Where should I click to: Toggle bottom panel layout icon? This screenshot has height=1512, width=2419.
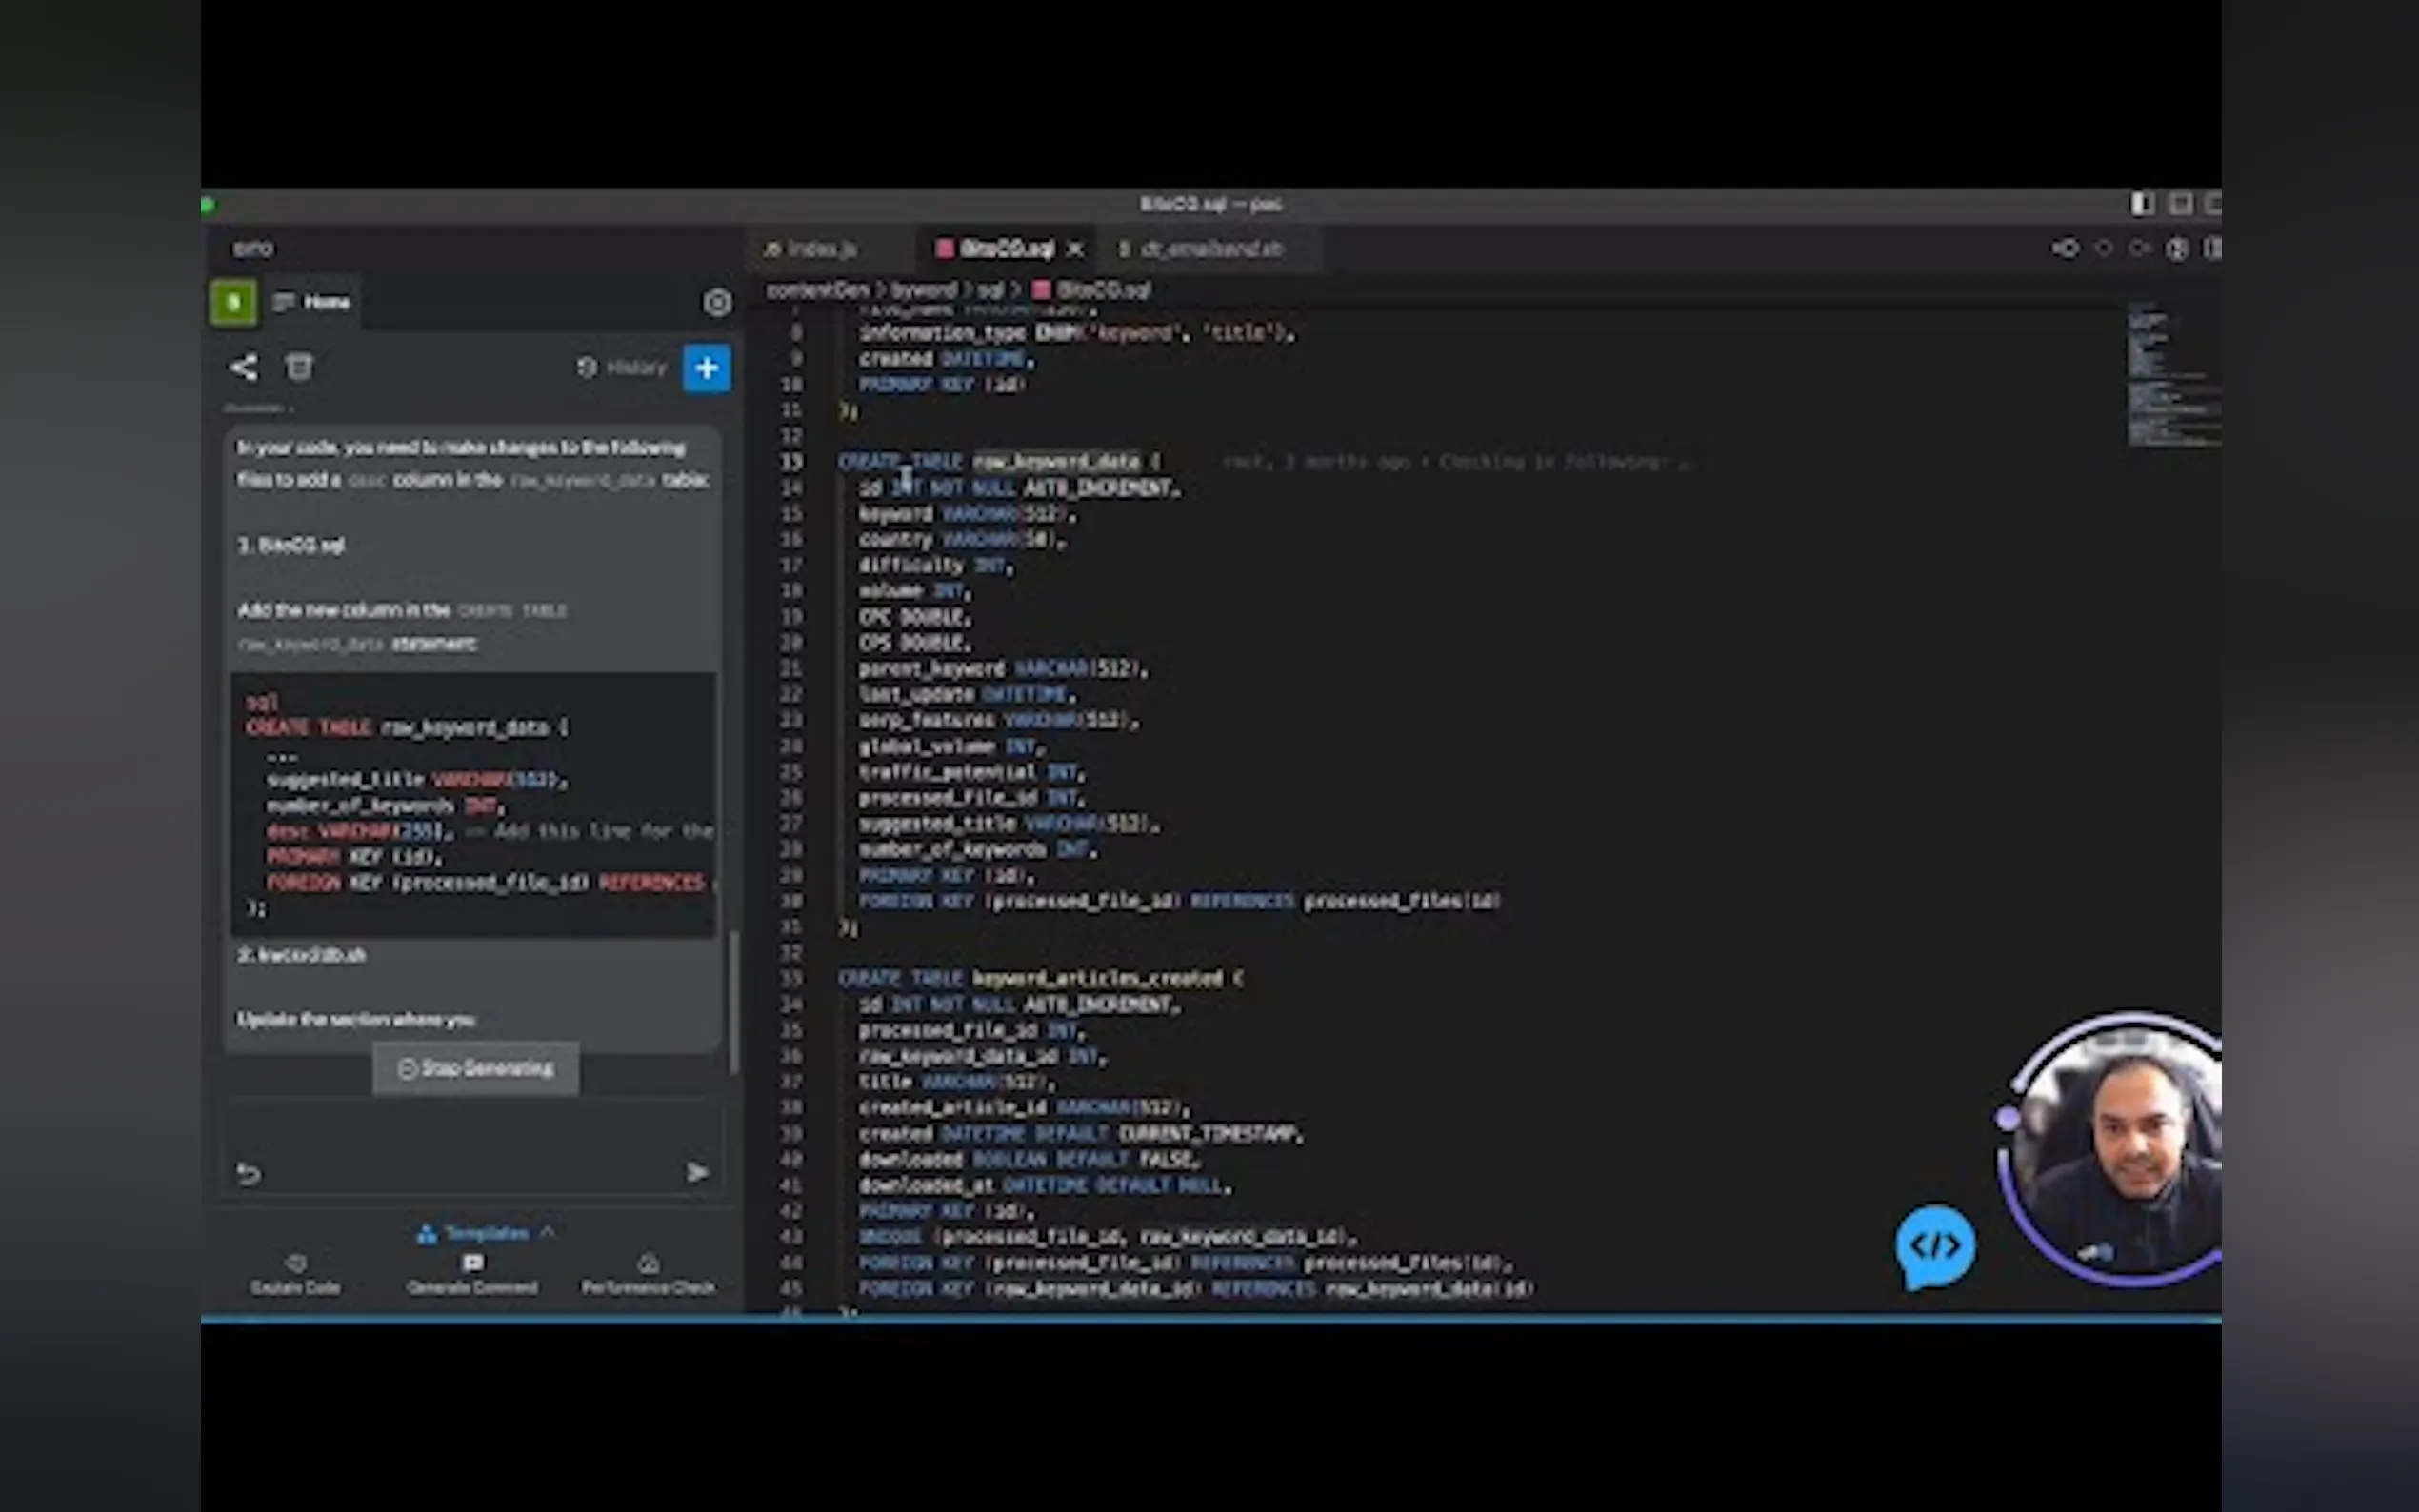pyautogui.click(x=2180, y=204)
